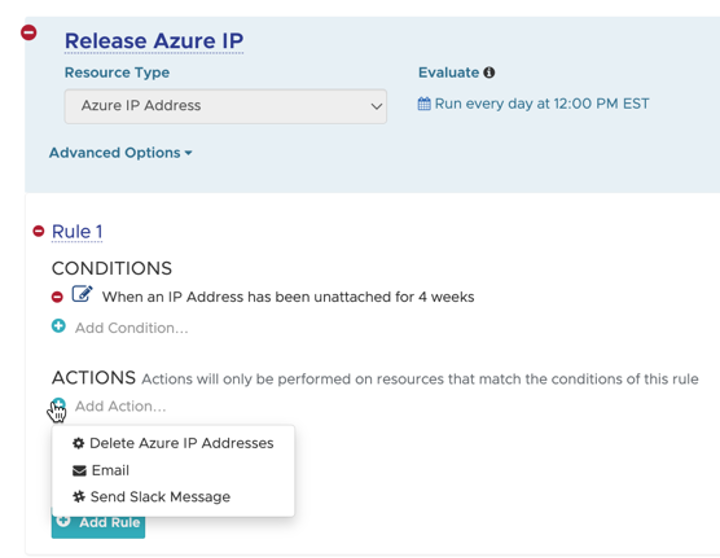Edit the Release Azure IP title
Viewport: 720px width, 558px height.
(154, 41)
